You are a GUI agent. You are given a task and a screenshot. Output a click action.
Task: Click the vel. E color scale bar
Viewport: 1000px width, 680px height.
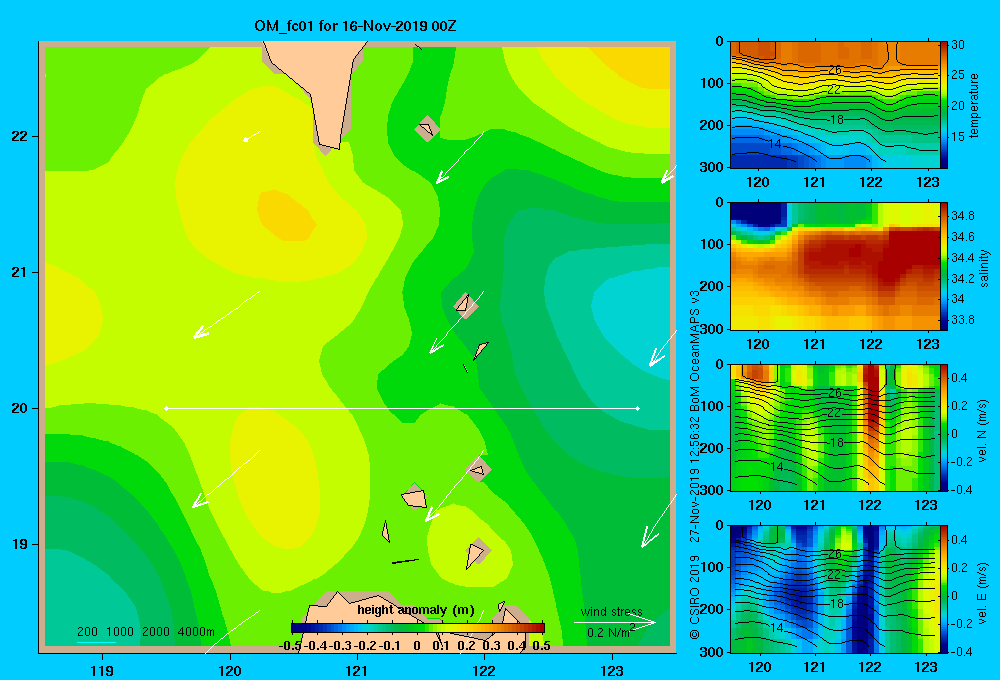pos(943,589)
